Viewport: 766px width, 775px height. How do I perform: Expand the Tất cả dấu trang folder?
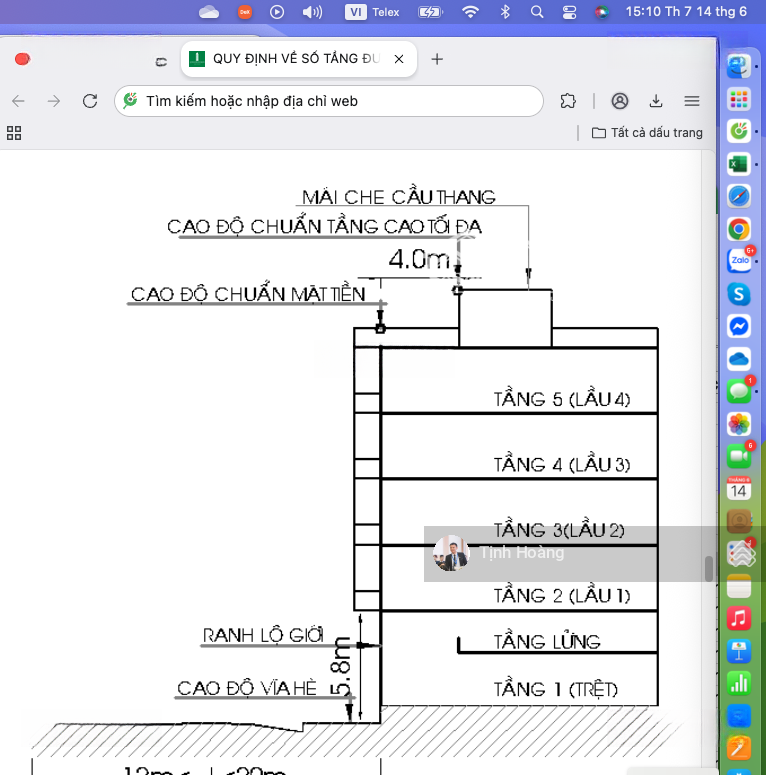647,133
